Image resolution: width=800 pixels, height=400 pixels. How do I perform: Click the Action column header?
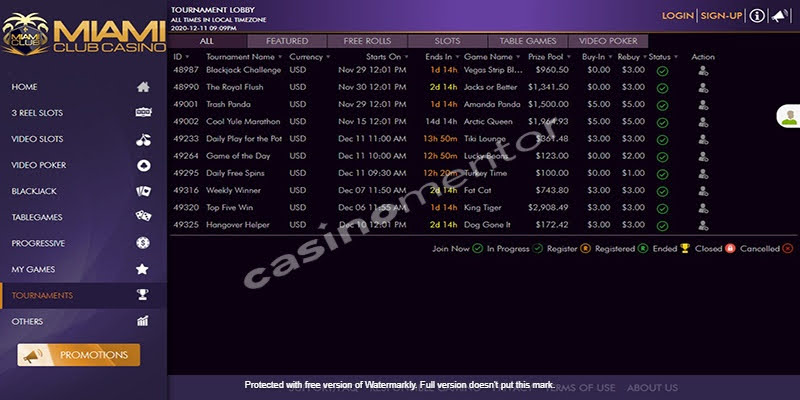(x=703, y=57)
